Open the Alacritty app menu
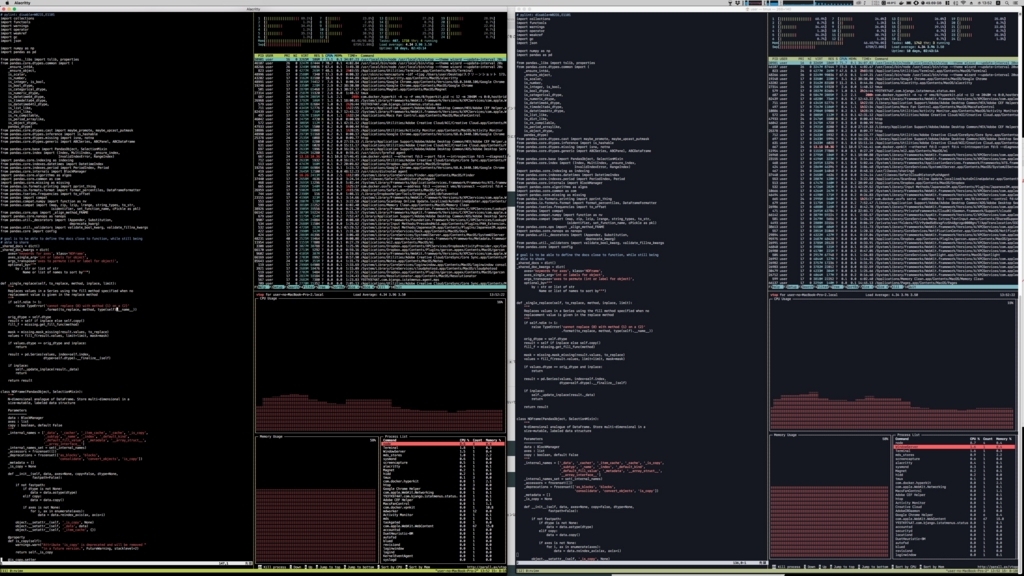The image size is (1024, 576). click(23, 3)
